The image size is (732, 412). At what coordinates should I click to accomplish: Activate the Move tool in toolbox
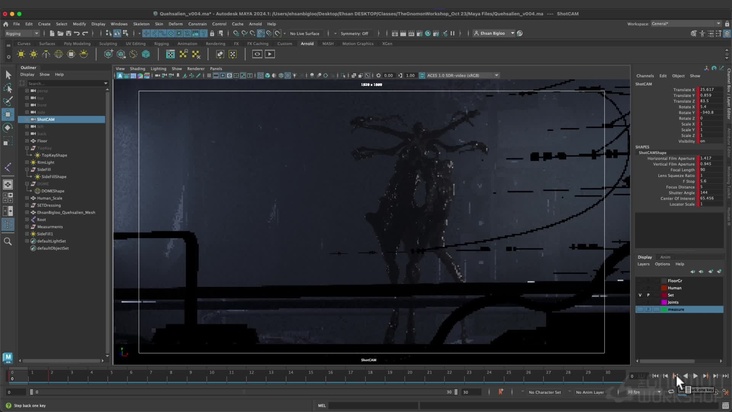point(8,114)
